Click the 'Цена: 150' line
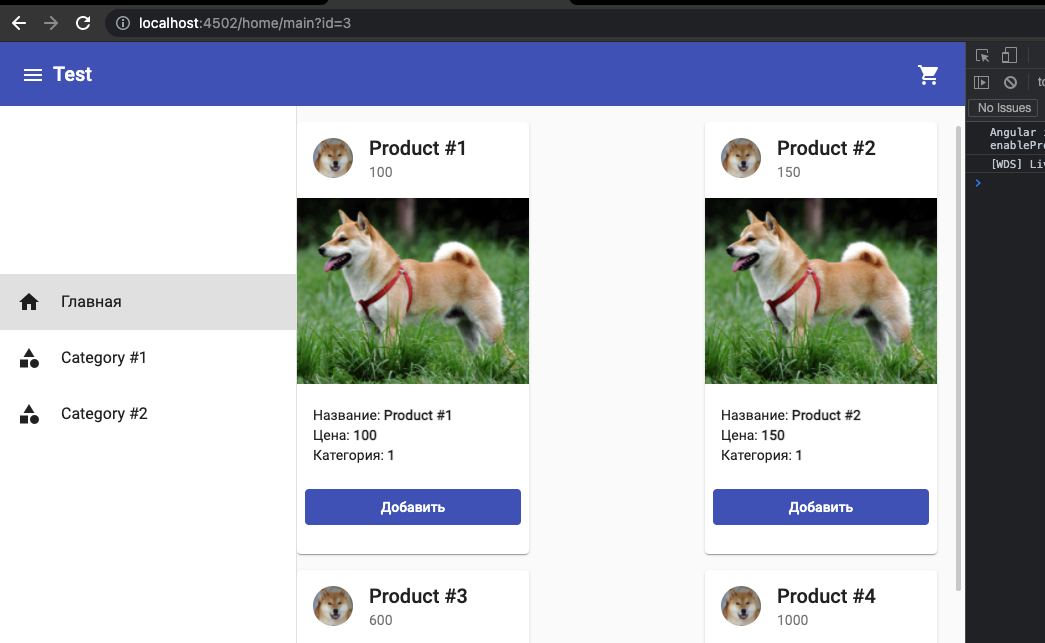The height and width of the screenshot is (643, 1045). [x=752, y=435]
